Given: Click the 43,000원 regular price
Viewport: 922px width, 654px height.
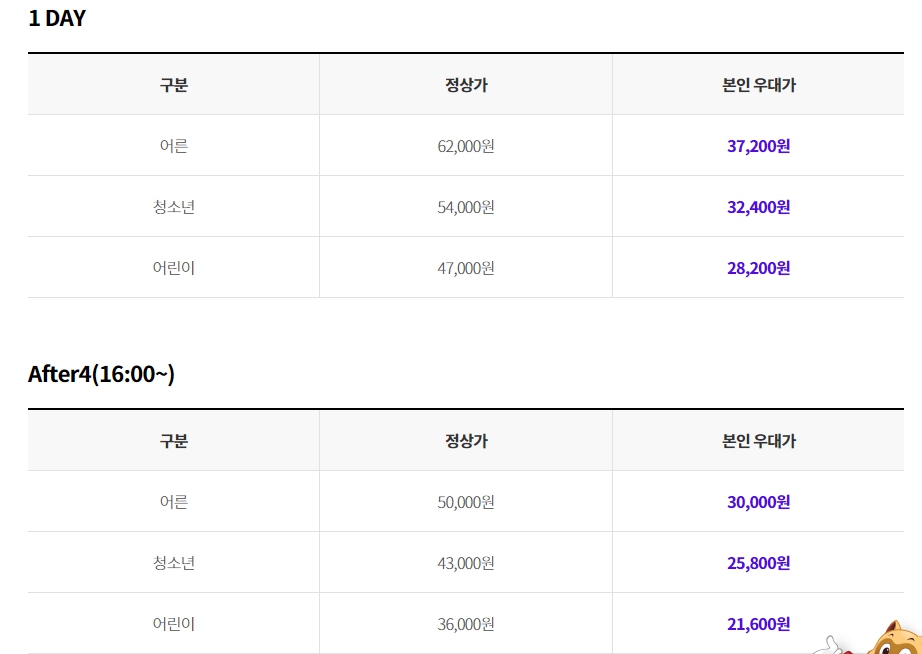Looking at the screenshot, I should pyautogui.click(x=466, y=563).
